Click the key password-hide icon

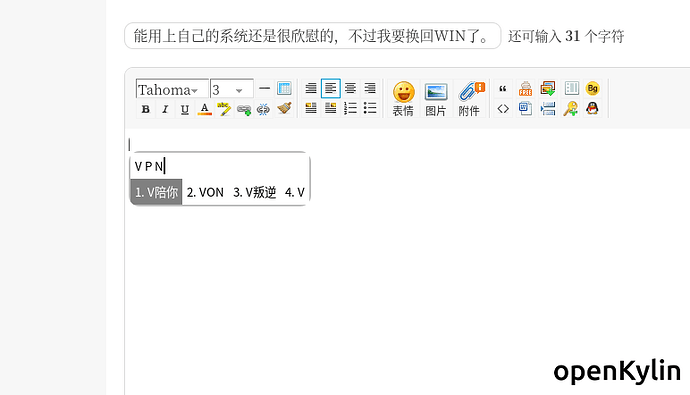pos(571,108)
